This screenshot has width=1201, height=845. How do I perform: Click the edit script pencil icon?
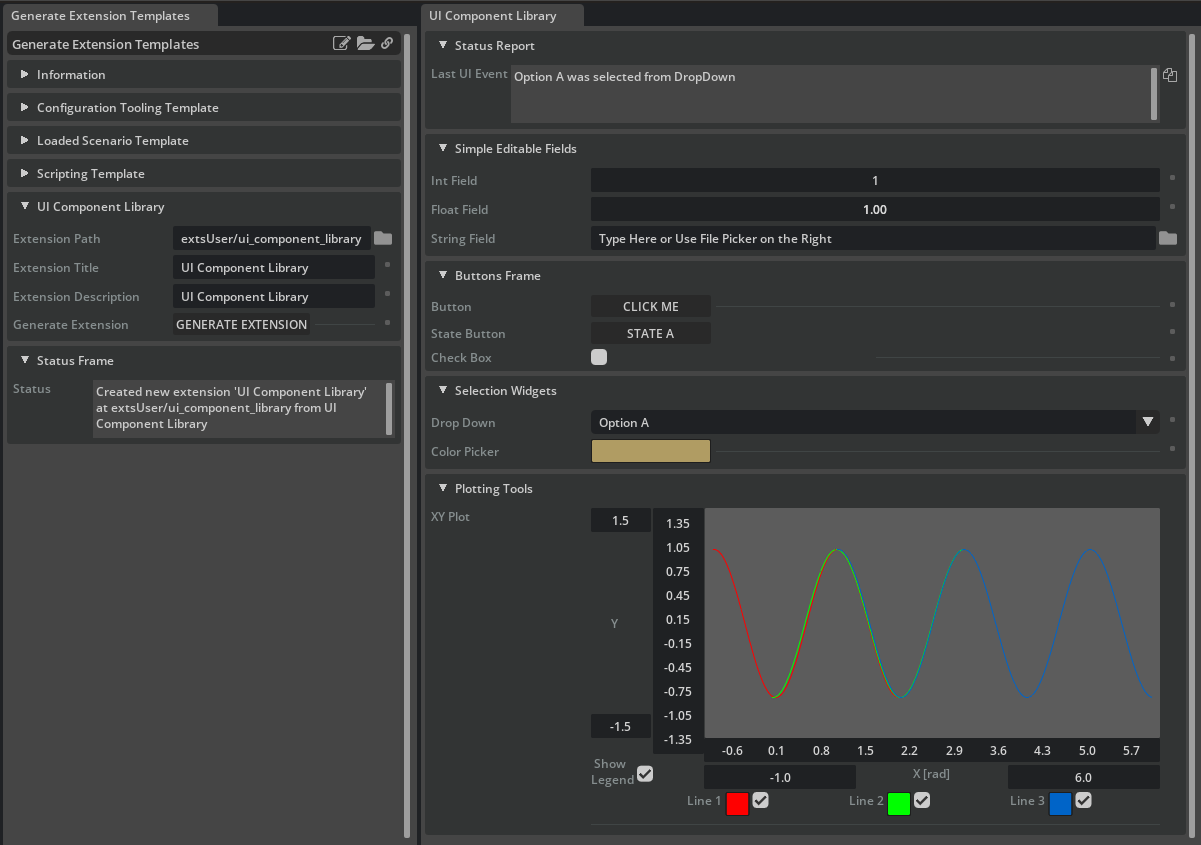tap(342, 44)
